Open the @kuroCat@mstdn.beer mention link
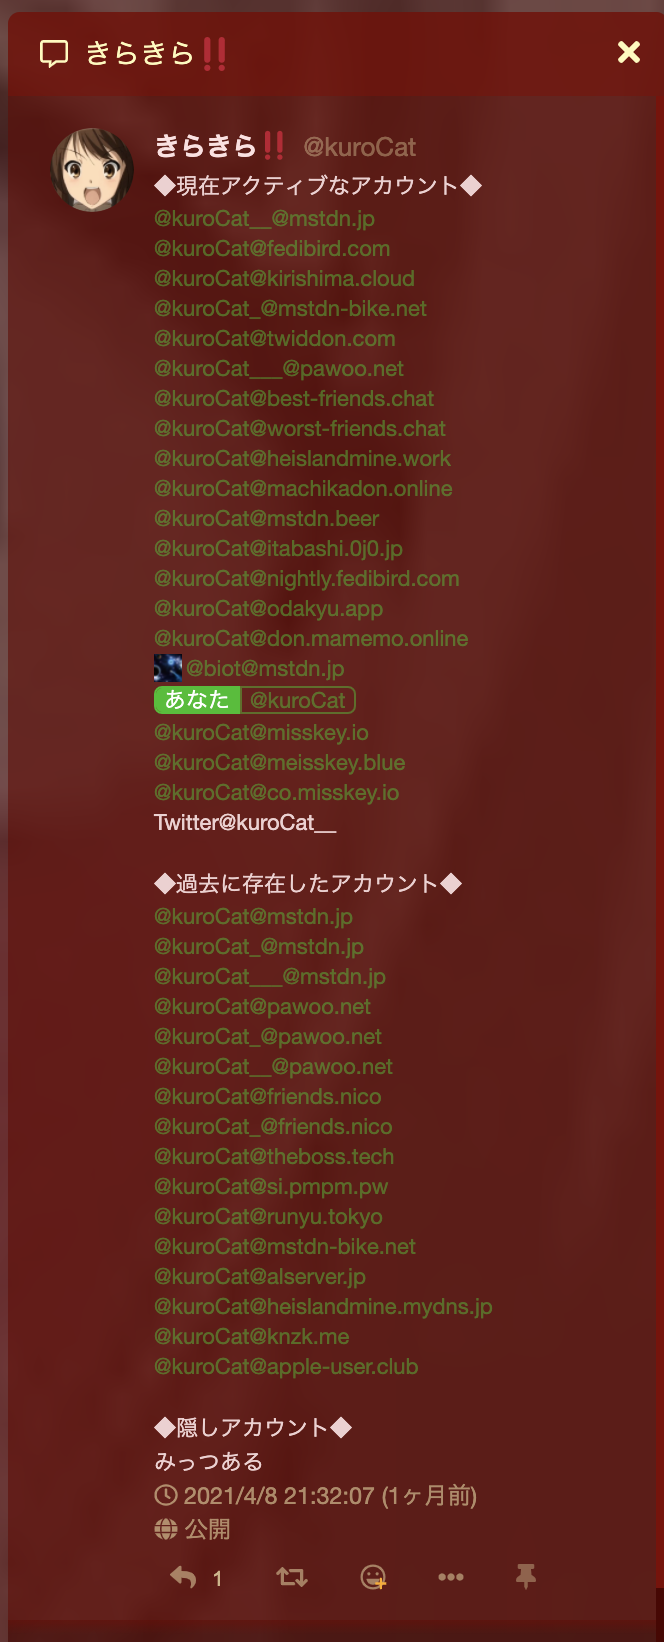 267,518
